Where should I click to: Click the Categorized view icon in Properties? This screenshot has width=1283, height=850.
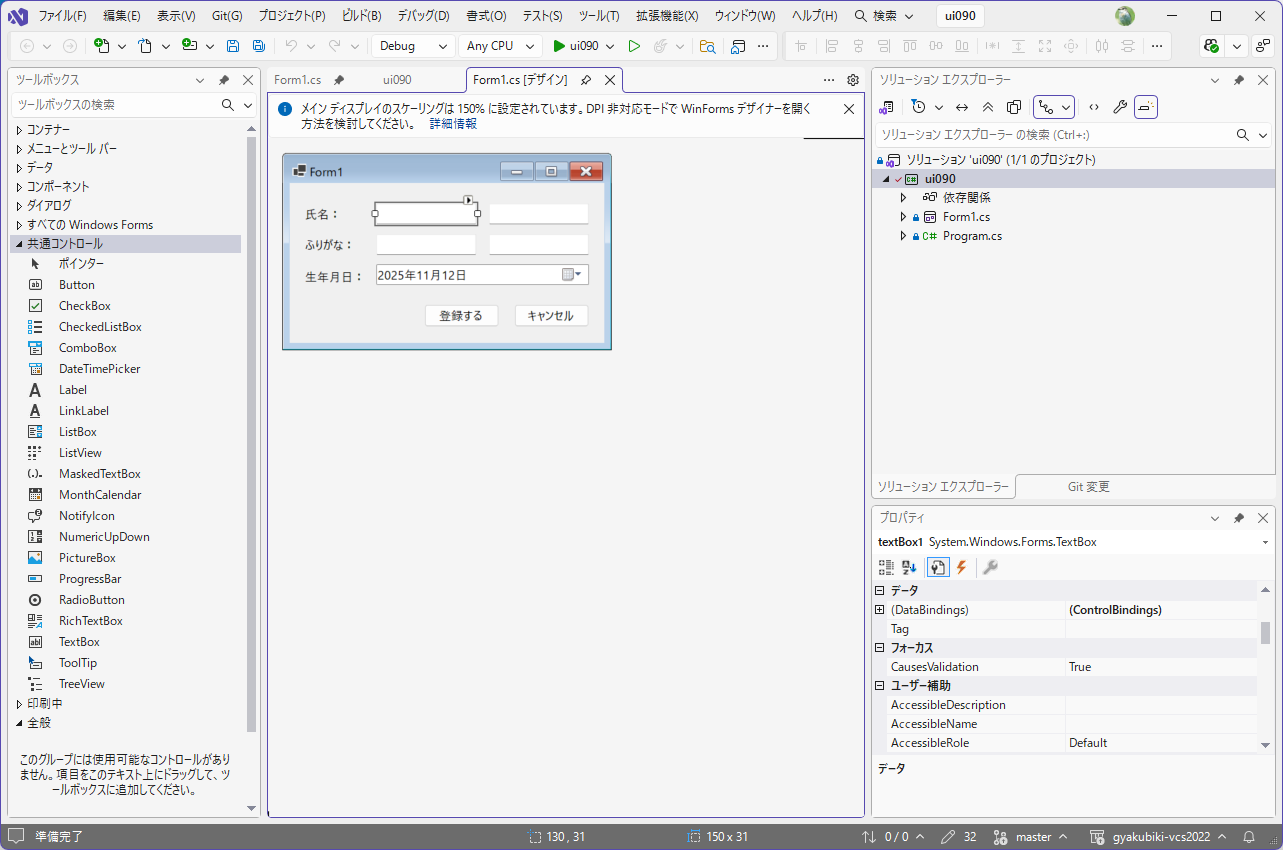(886, 568)
